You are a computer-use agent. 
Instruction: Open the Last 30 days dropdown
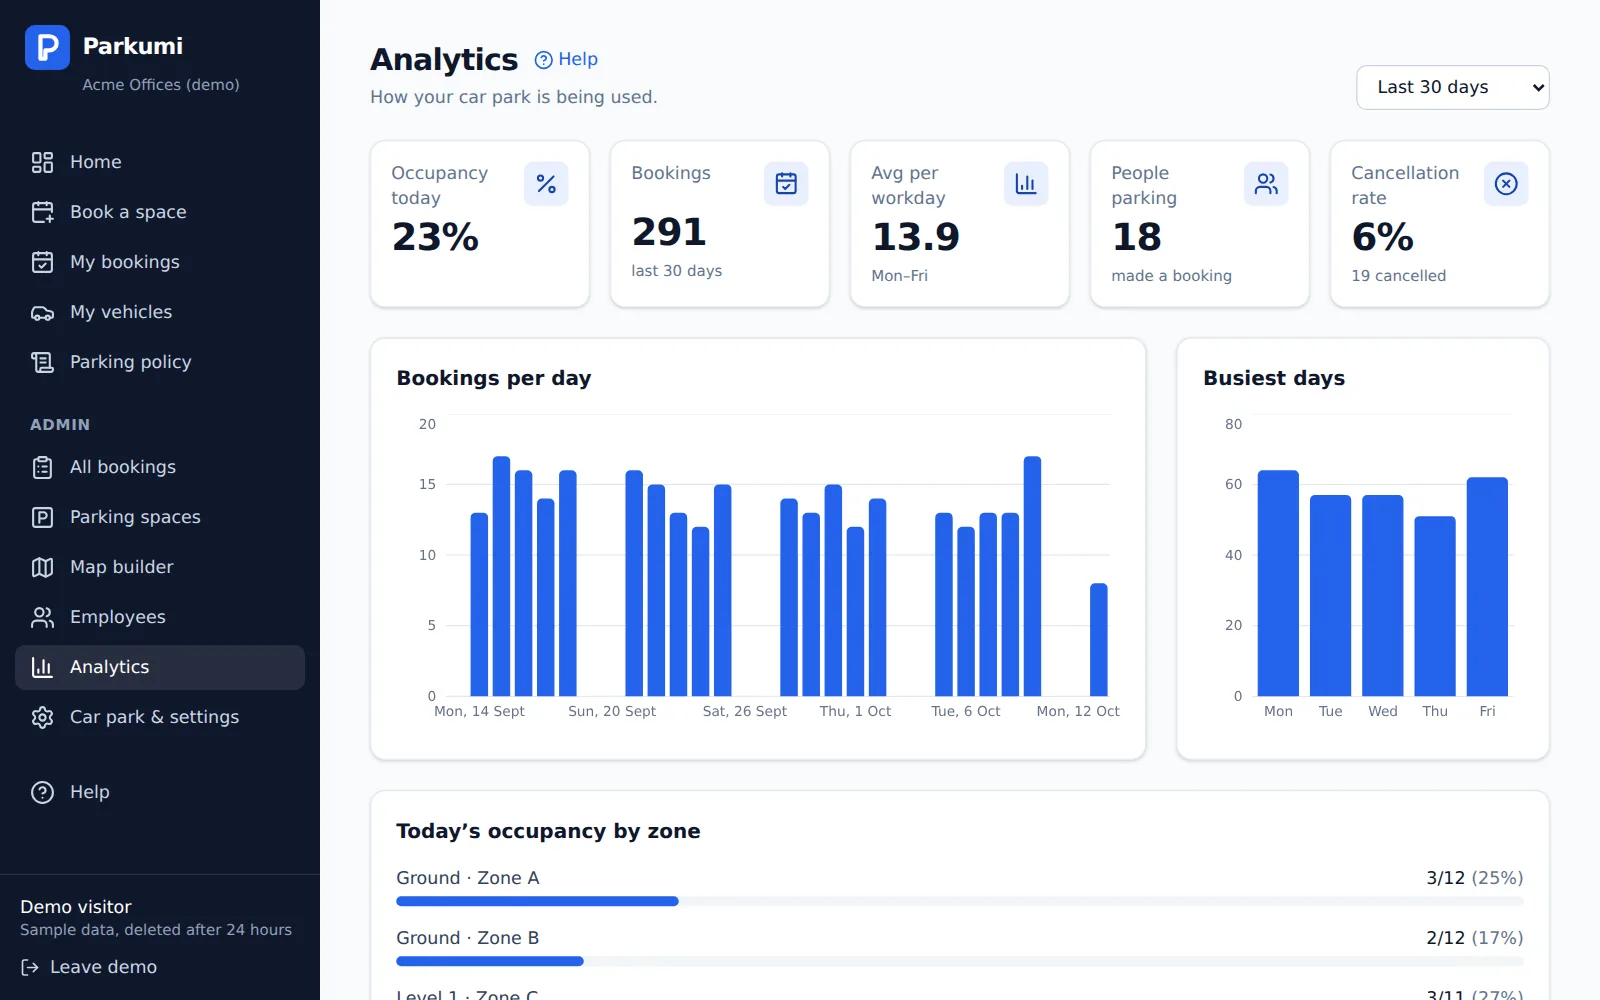coord(1452,88)
